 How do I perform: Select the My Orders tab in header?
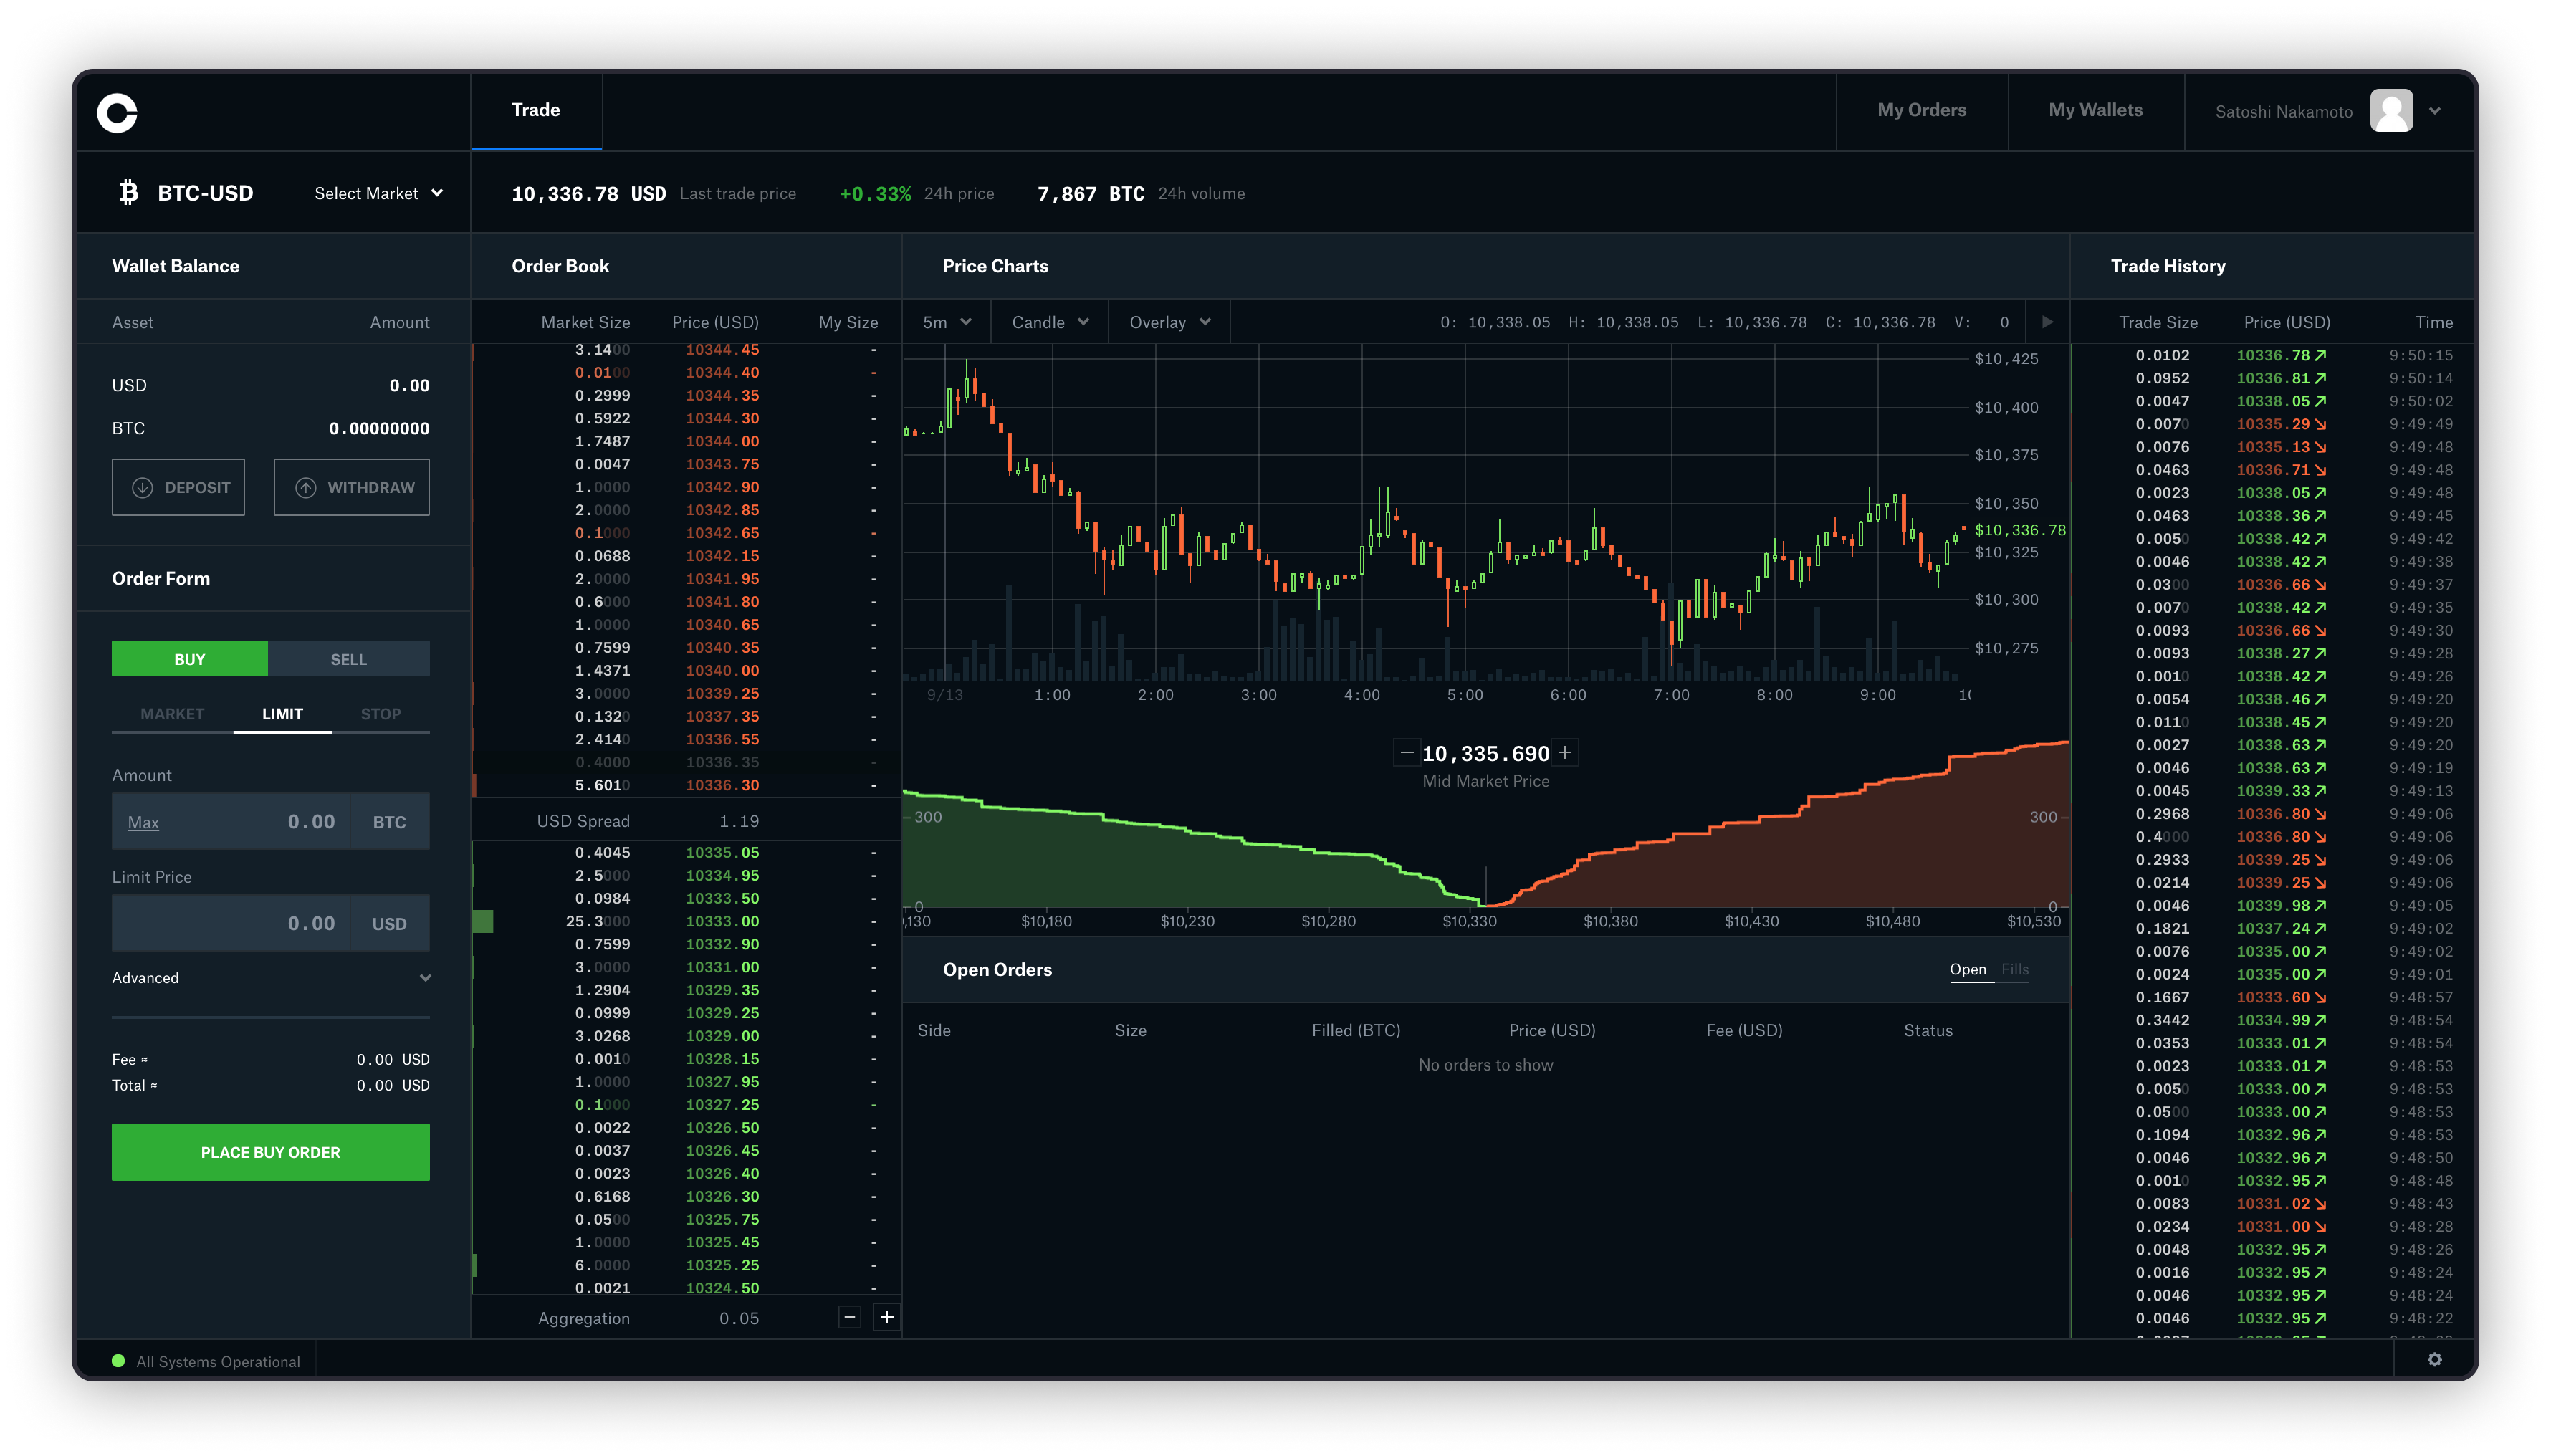pos(1922,110)
